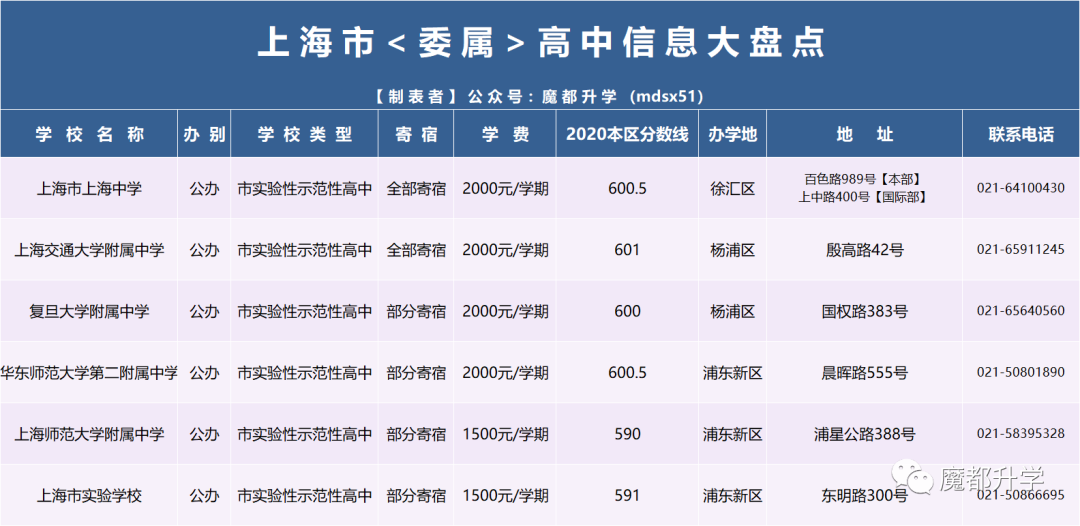Viewport: 1080px width, 526px height.
Task: Select the school name 复旦大学附属中学
Action: [x=90, y=311]
